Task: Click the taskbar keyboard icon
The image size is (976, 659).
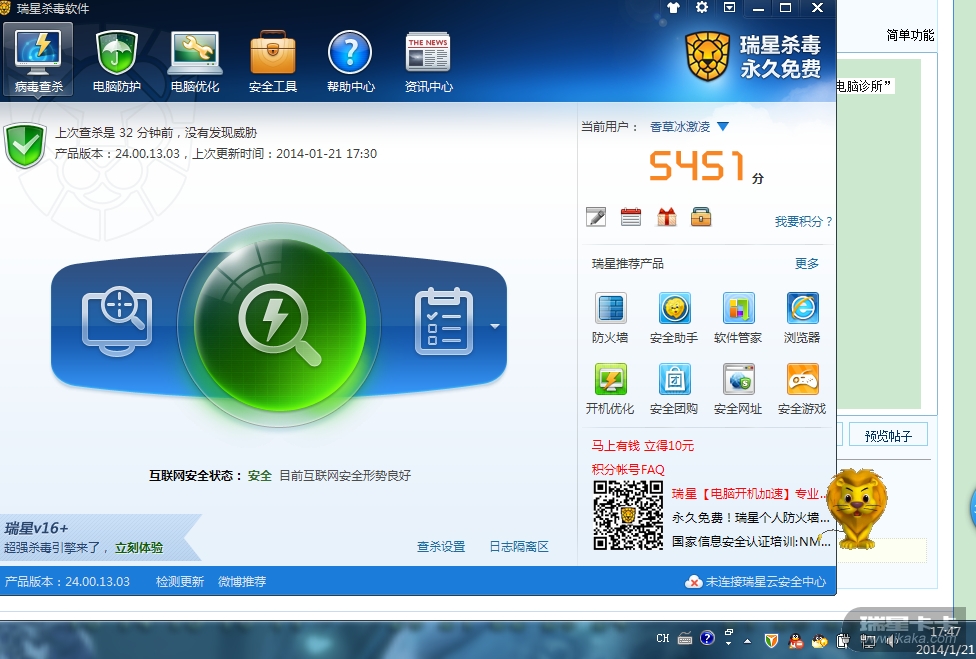Action: pyautogui.click(x=685, y=638)
